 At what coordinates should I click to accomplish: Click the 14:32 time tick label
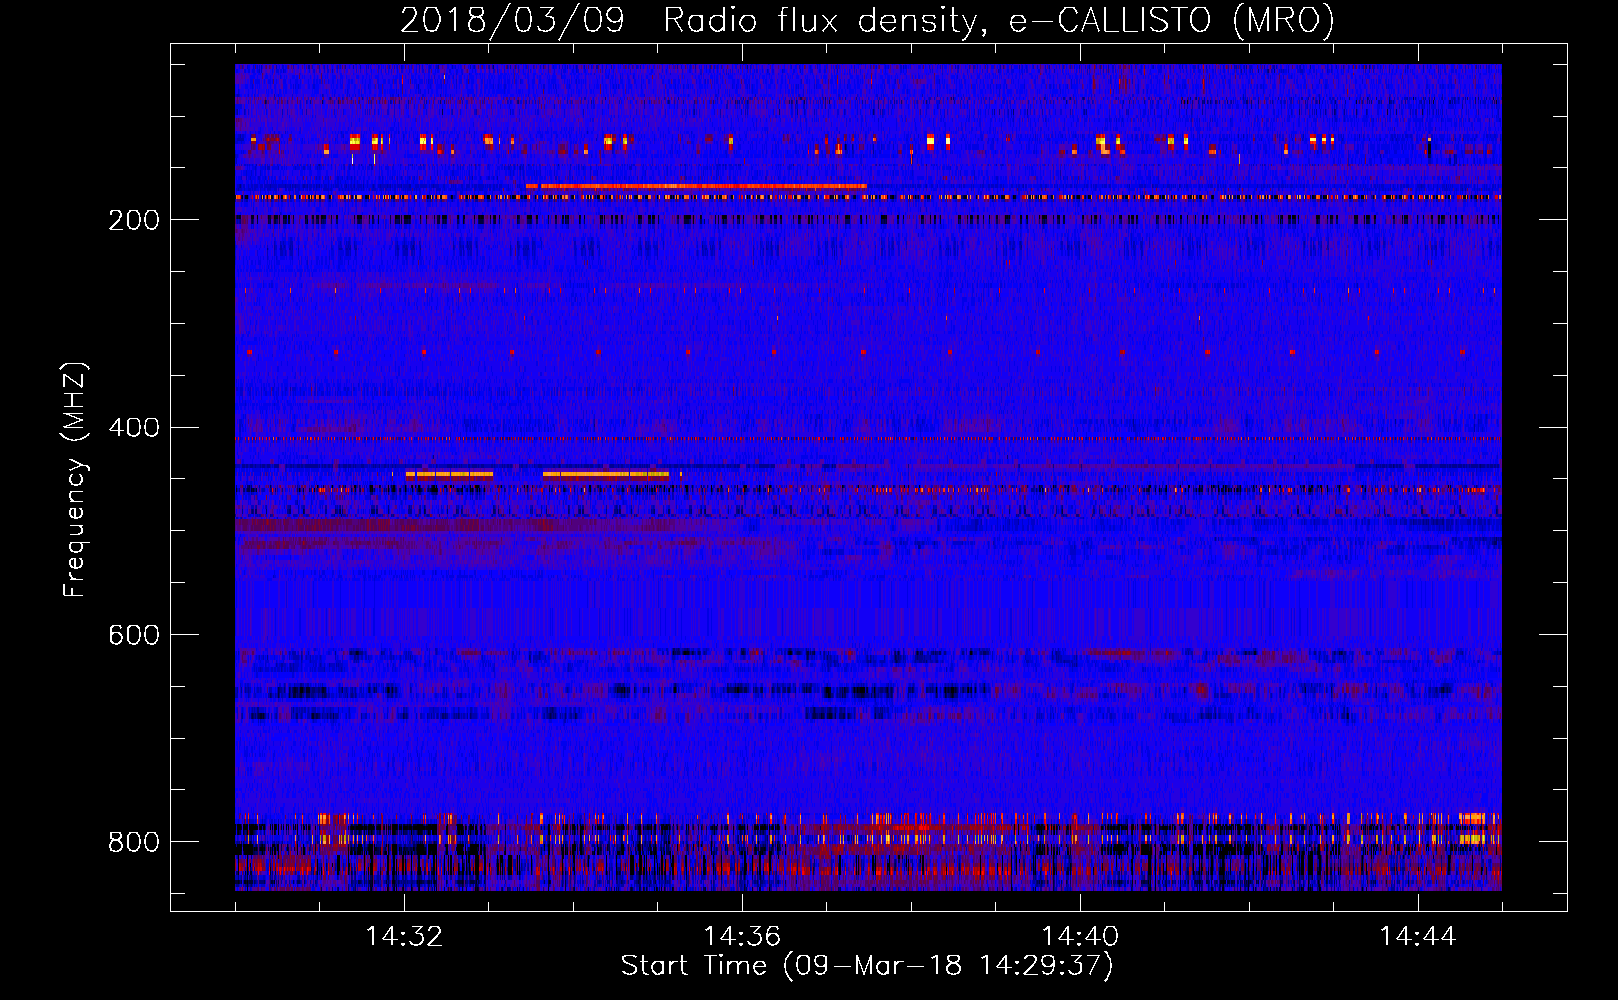tap(404, 937)
